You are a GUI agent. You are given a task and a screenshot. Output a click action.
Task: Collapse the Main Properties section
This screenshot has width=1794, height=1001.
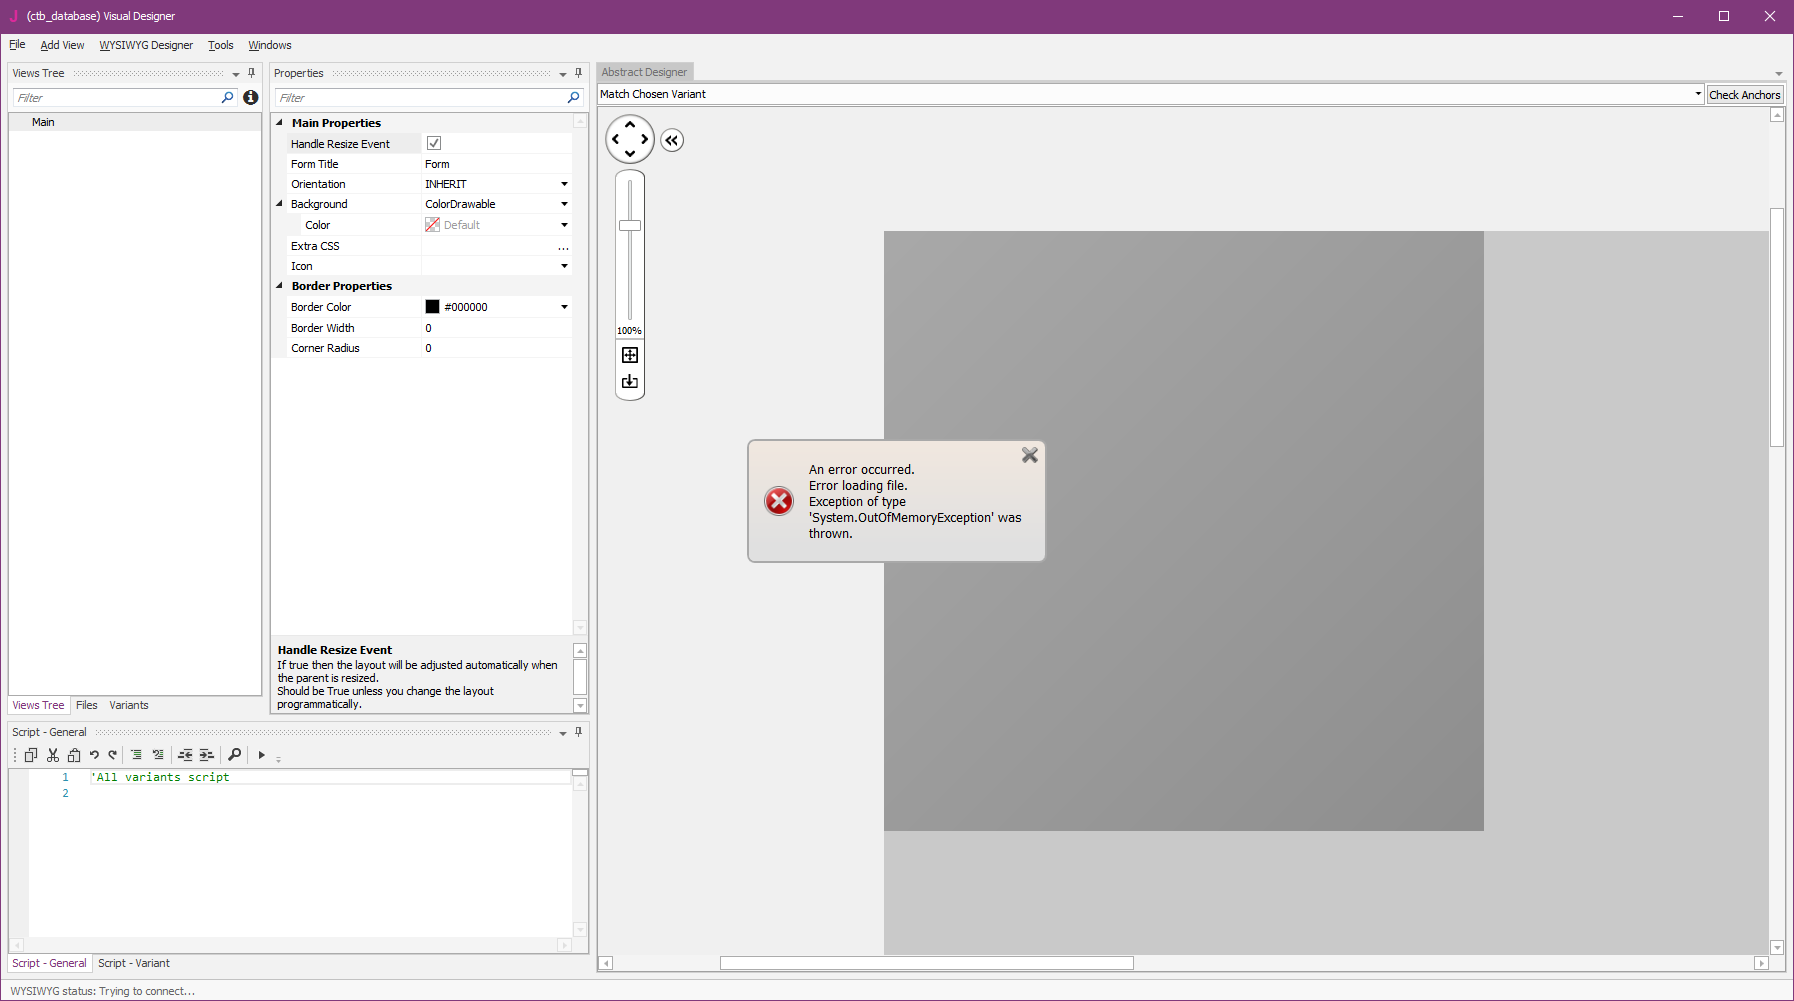(280, 123)
